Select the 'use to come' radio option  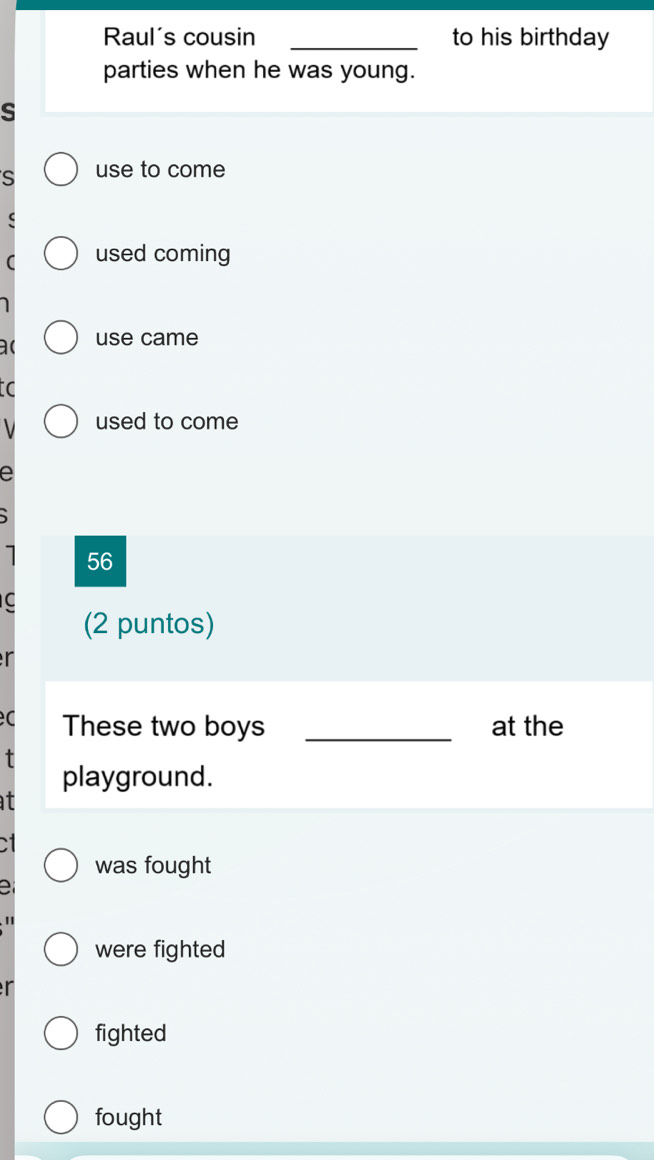click(x=61, y=170)
